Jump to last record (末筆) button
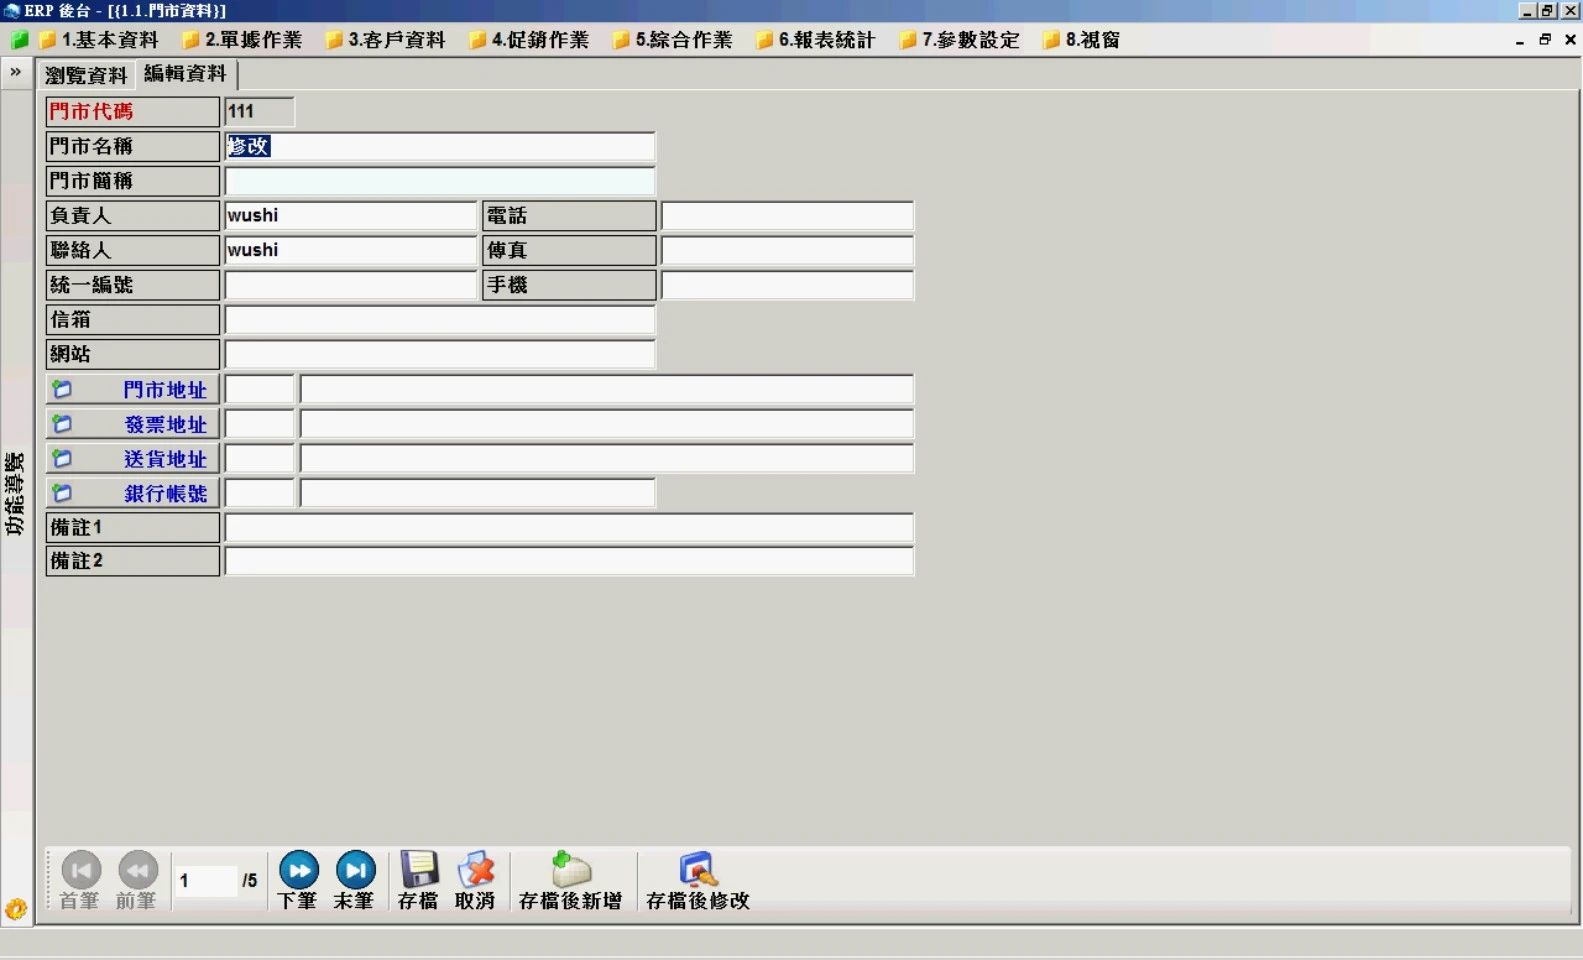The height and width of the screenshot is (960, 1583). pos(354,880)
